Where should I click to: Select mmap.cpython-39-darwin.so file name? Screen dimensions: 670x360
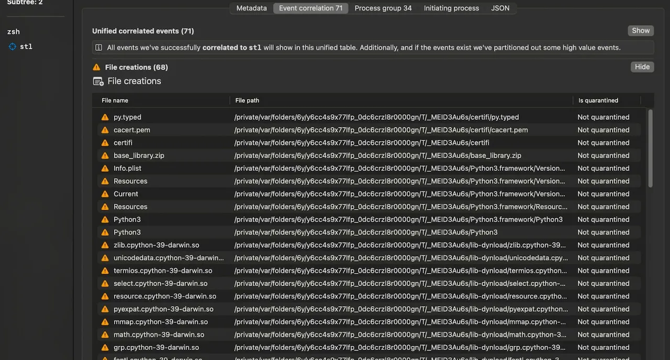click(161, 322)
